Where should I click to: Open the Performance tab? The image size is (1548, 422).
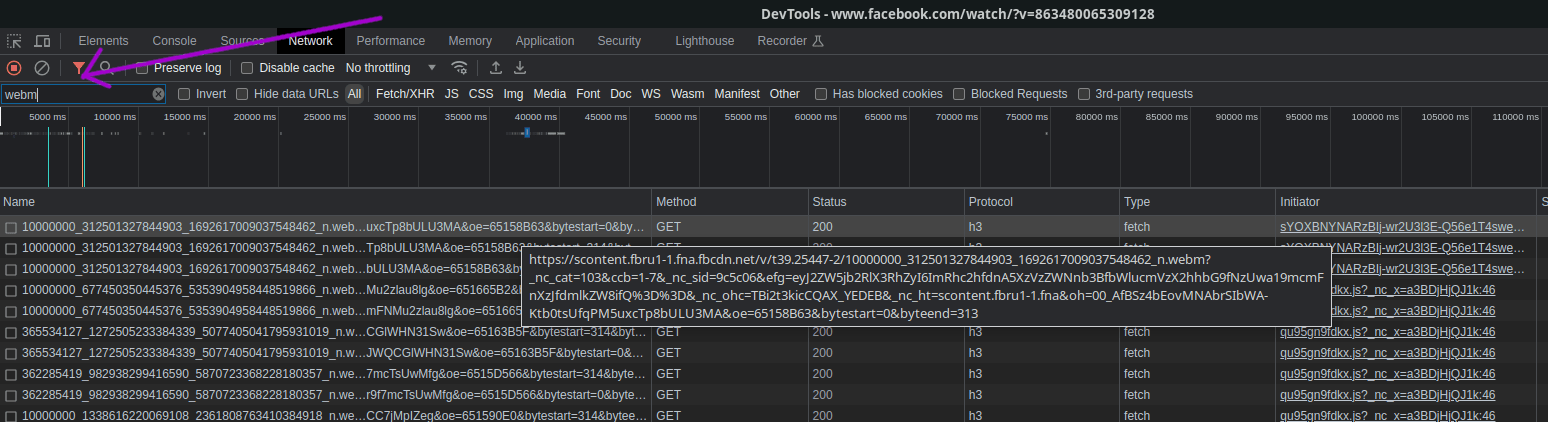[x=391, y=41]
